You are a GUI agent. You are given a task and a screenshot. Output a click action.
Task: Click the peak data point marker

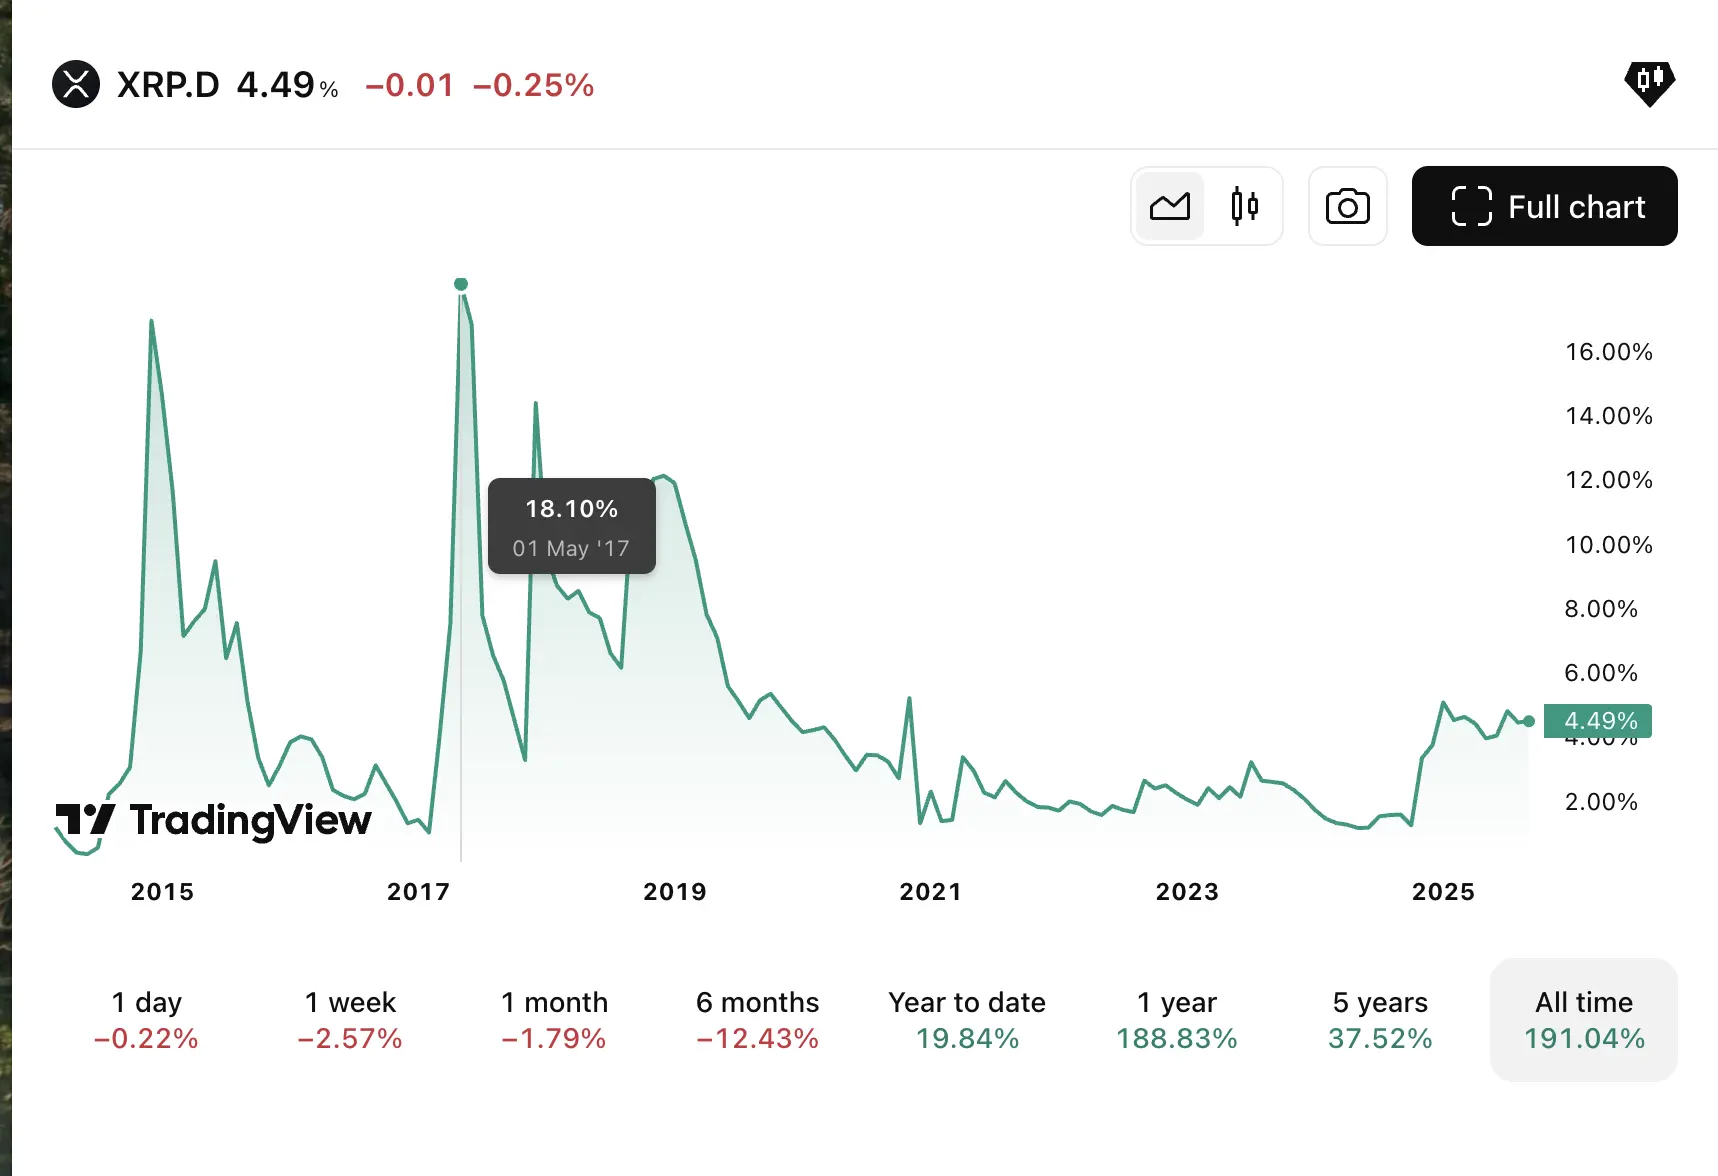click(x=461, y=284)
